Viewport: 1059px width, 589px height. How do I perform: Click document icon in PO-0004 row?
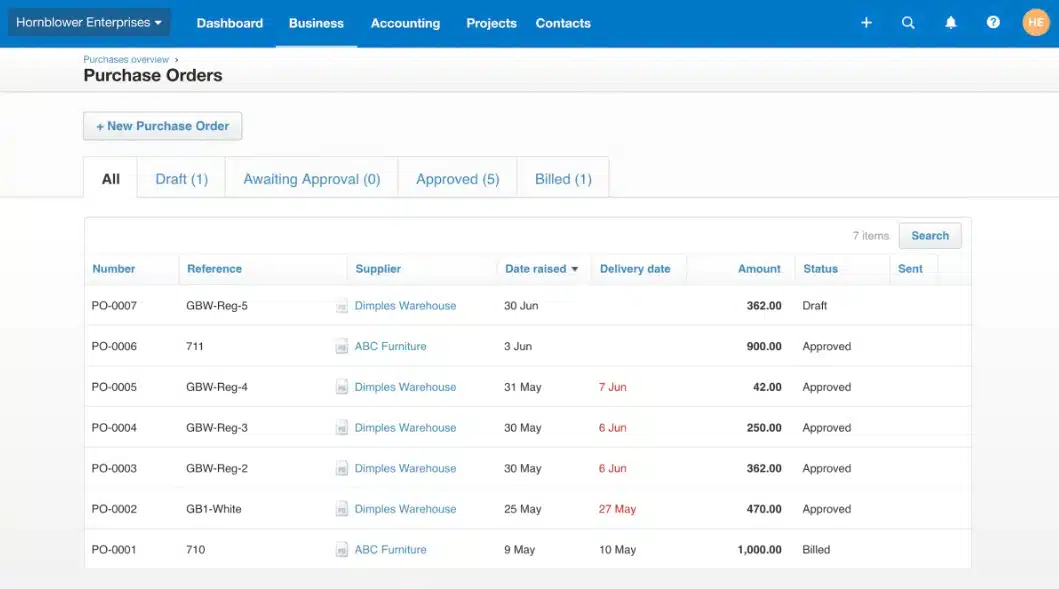point(342,428)
